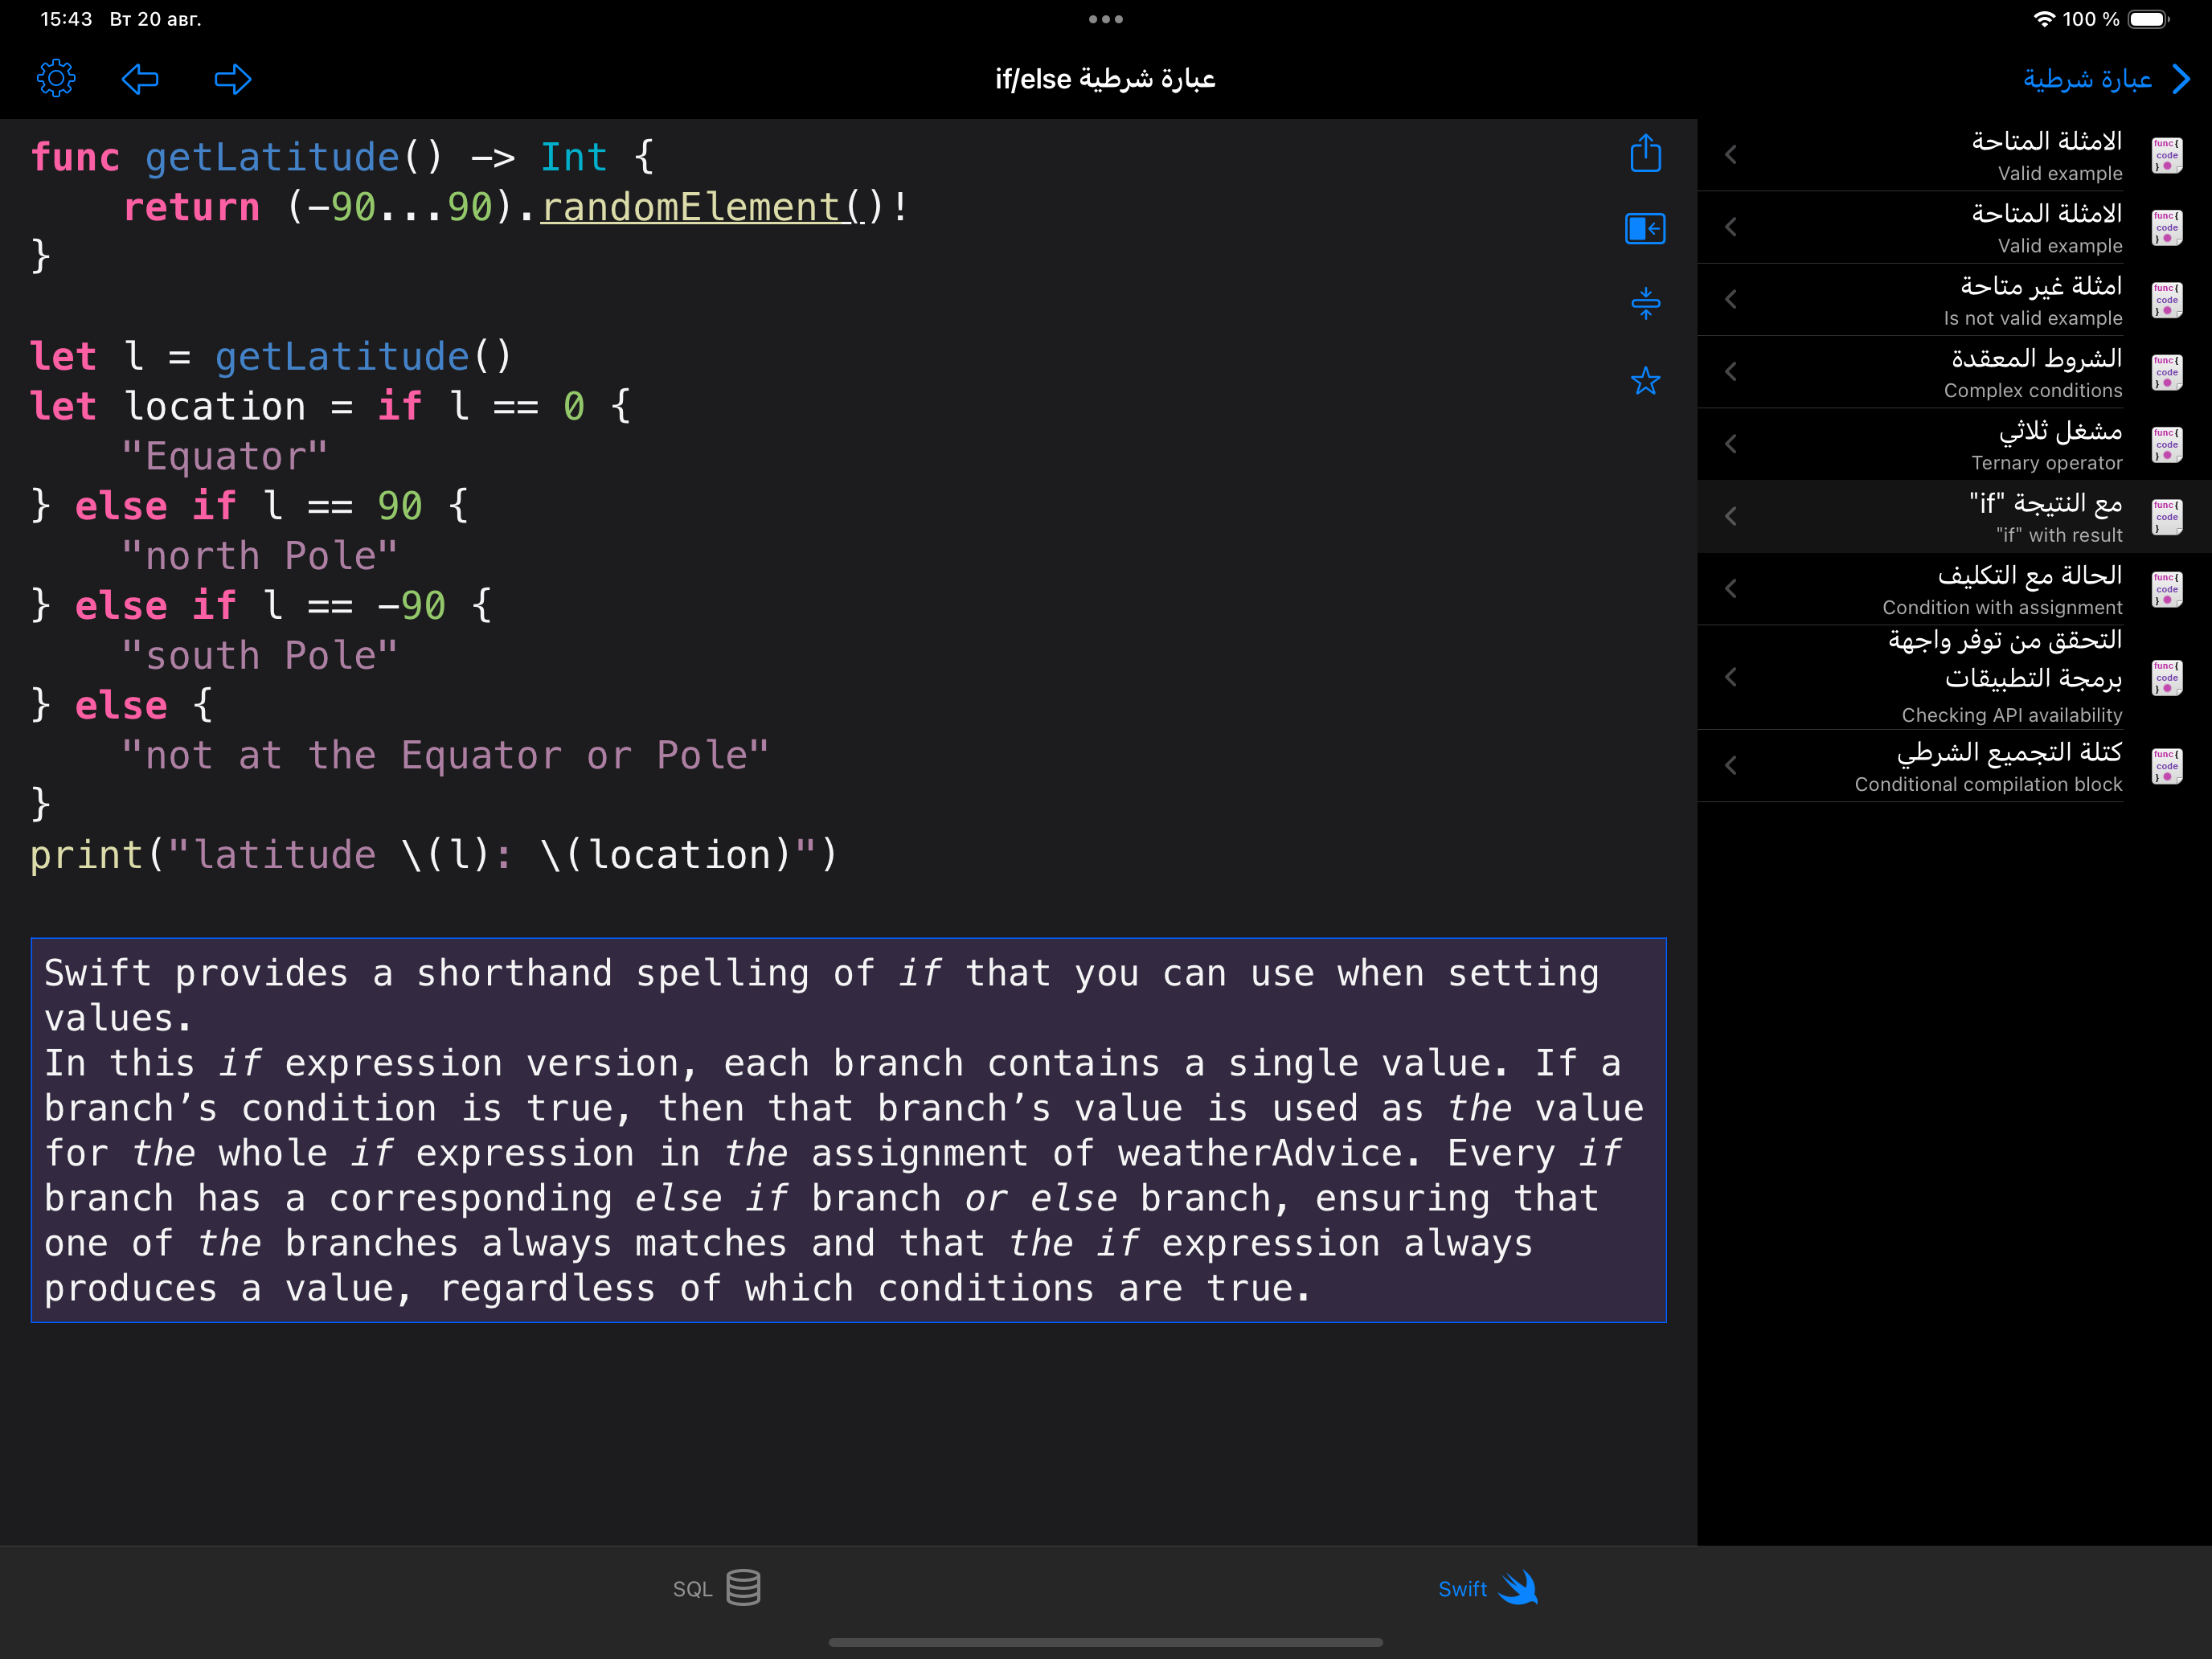Select the 'Is not valid example' item
Image resolution: width=2212 pixels, height=1659 pixels.
(1954, 299)
